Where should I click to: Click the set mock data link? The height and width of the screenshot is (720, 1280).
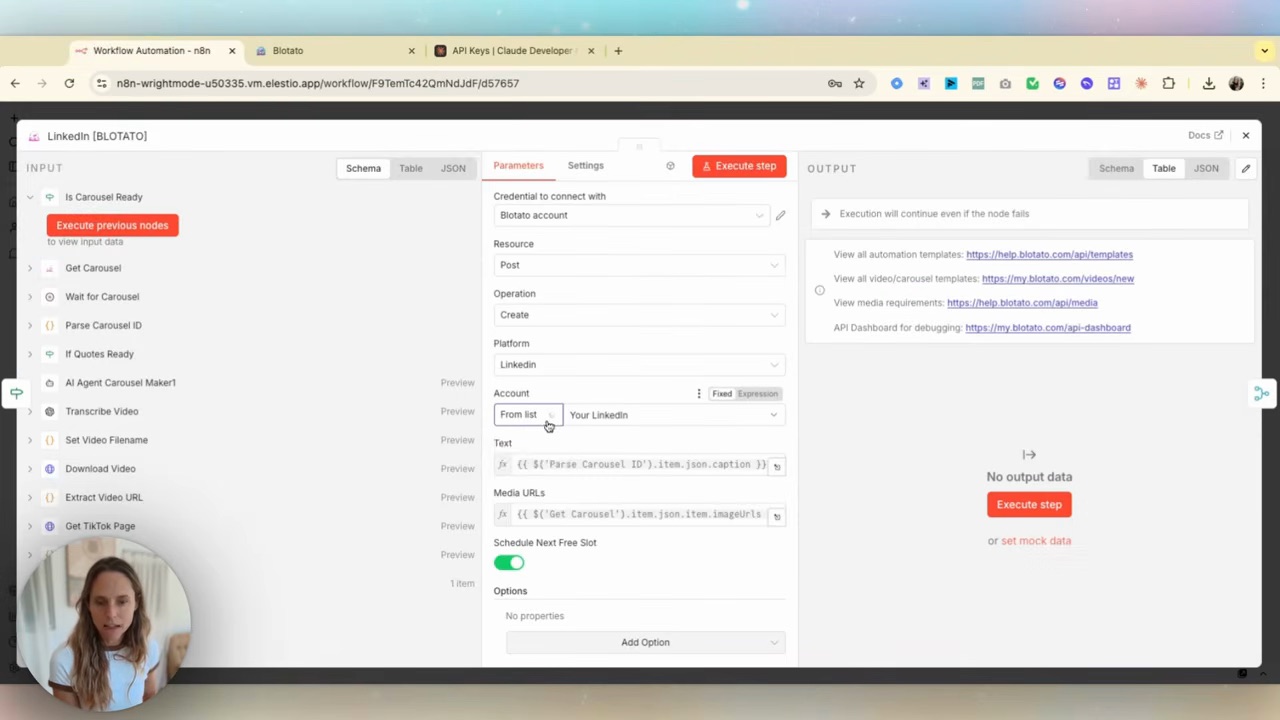click(x=1036, y=541)
